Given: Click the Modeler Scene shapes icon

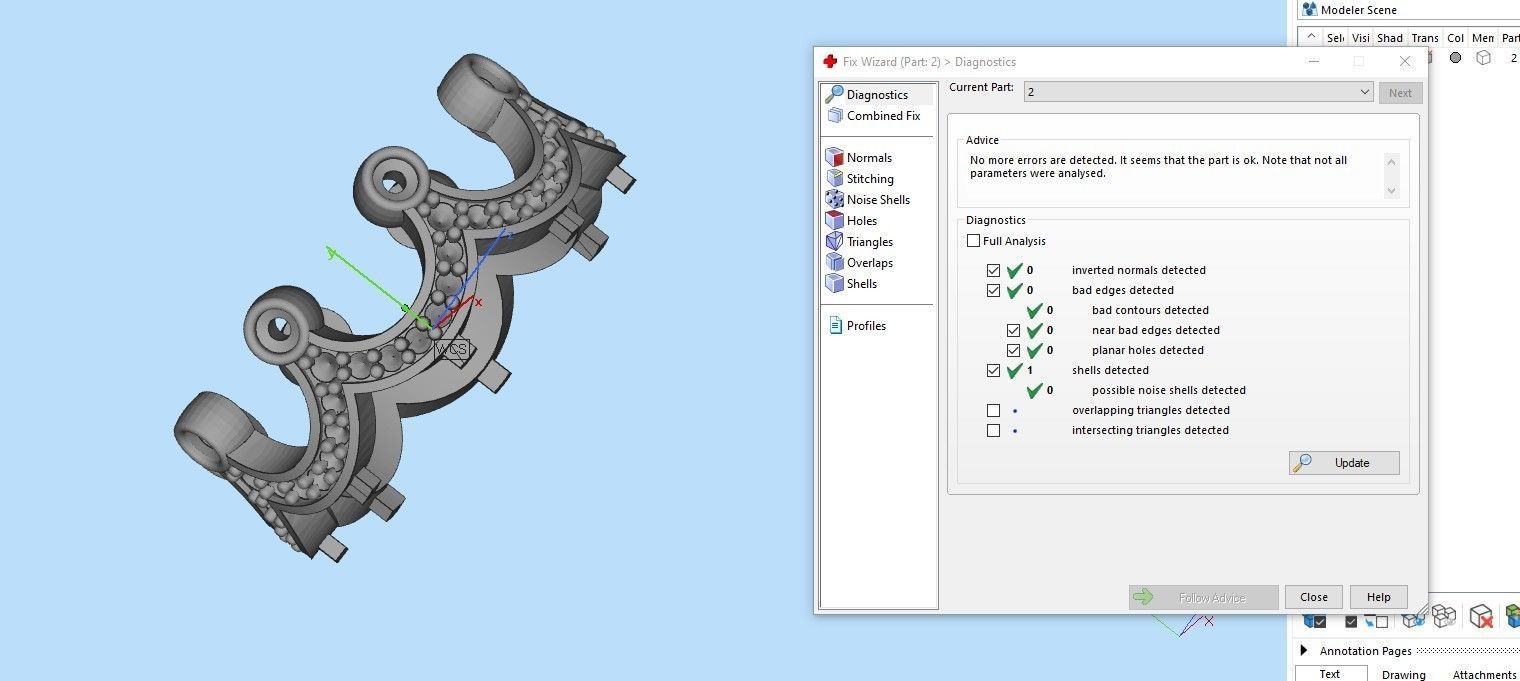Looking at the screenshot, I should tap(1309, 10).
